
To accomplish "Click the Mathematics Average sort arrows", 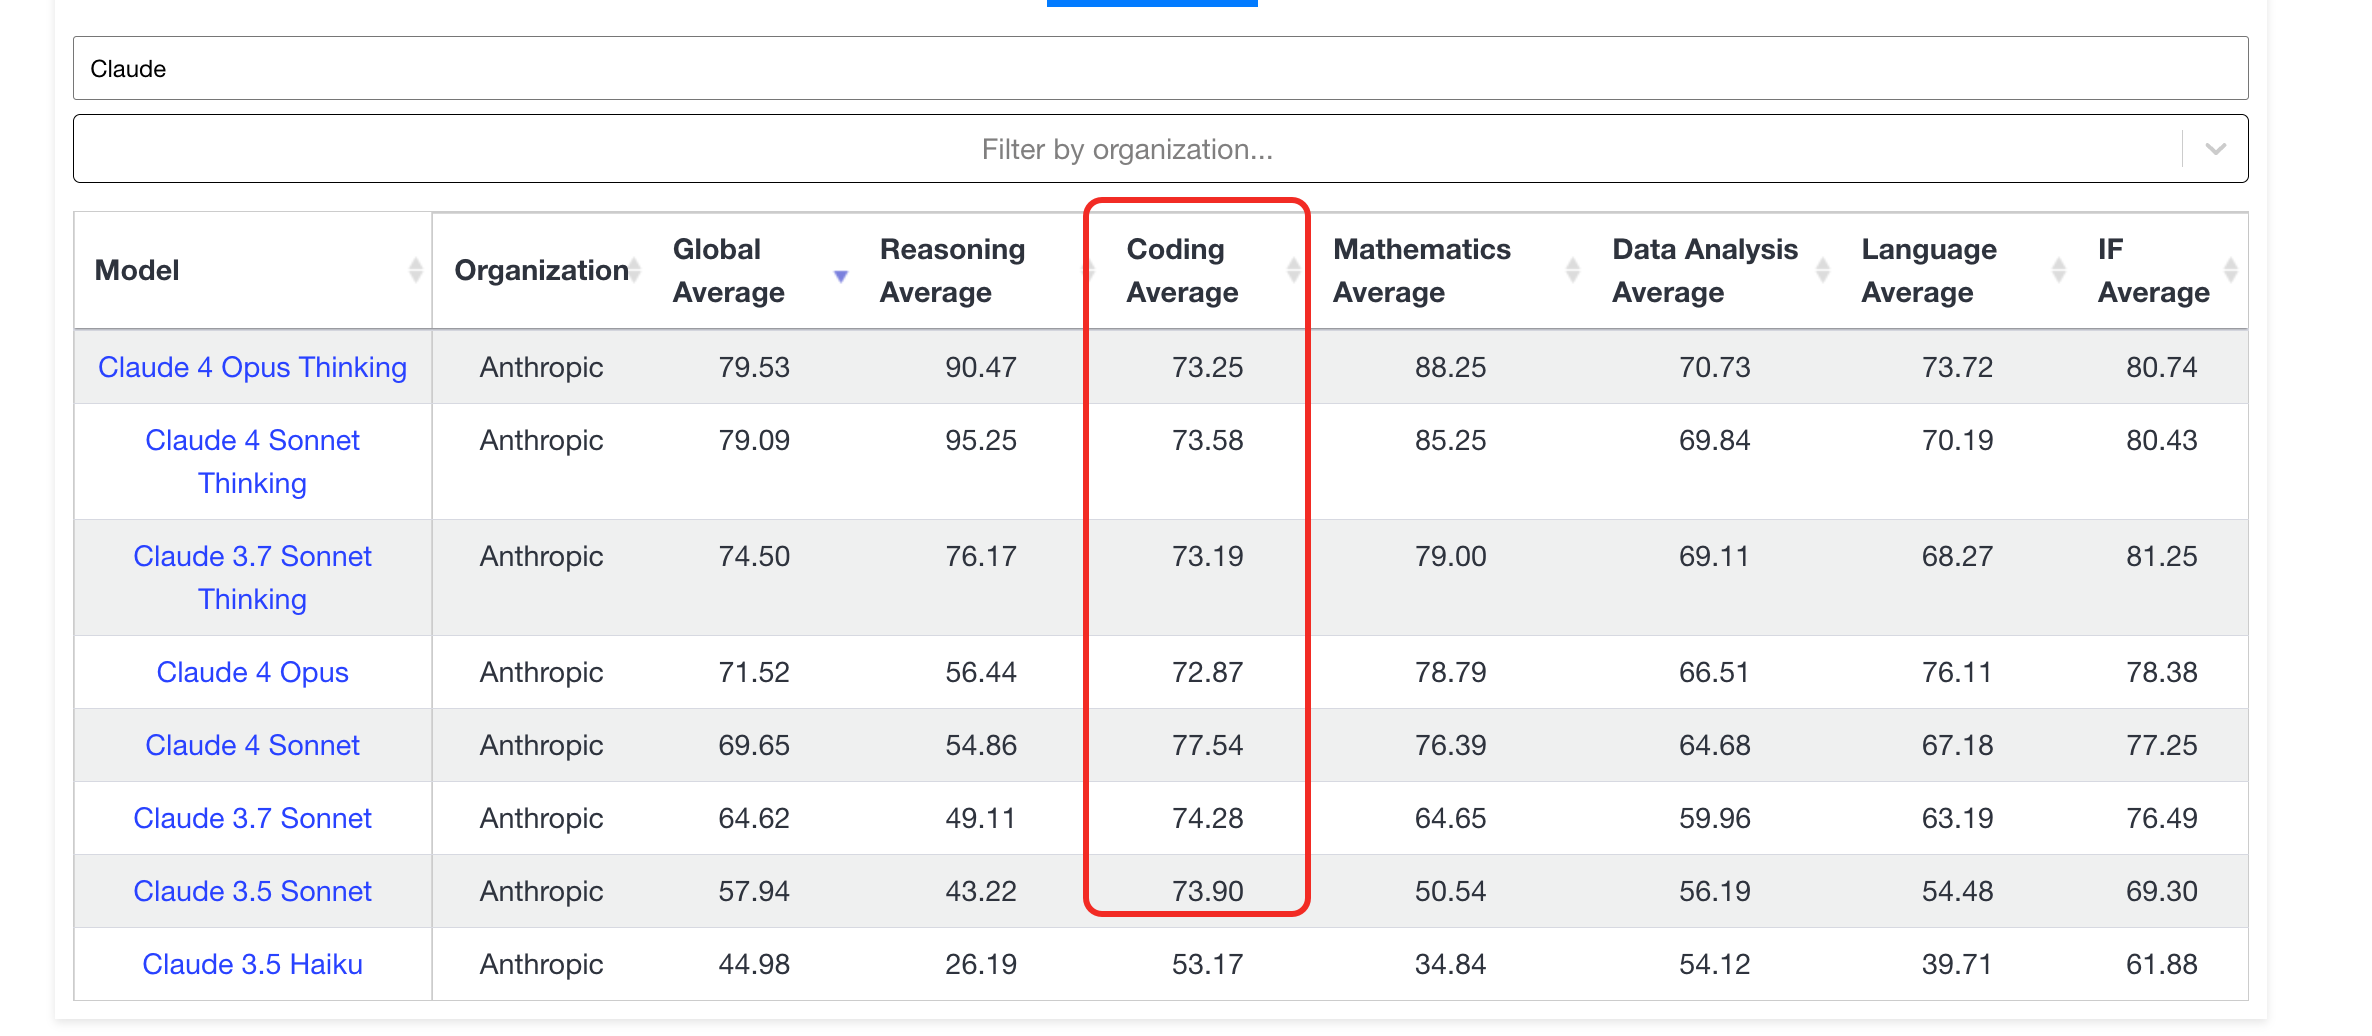I will click(1572, 270).
